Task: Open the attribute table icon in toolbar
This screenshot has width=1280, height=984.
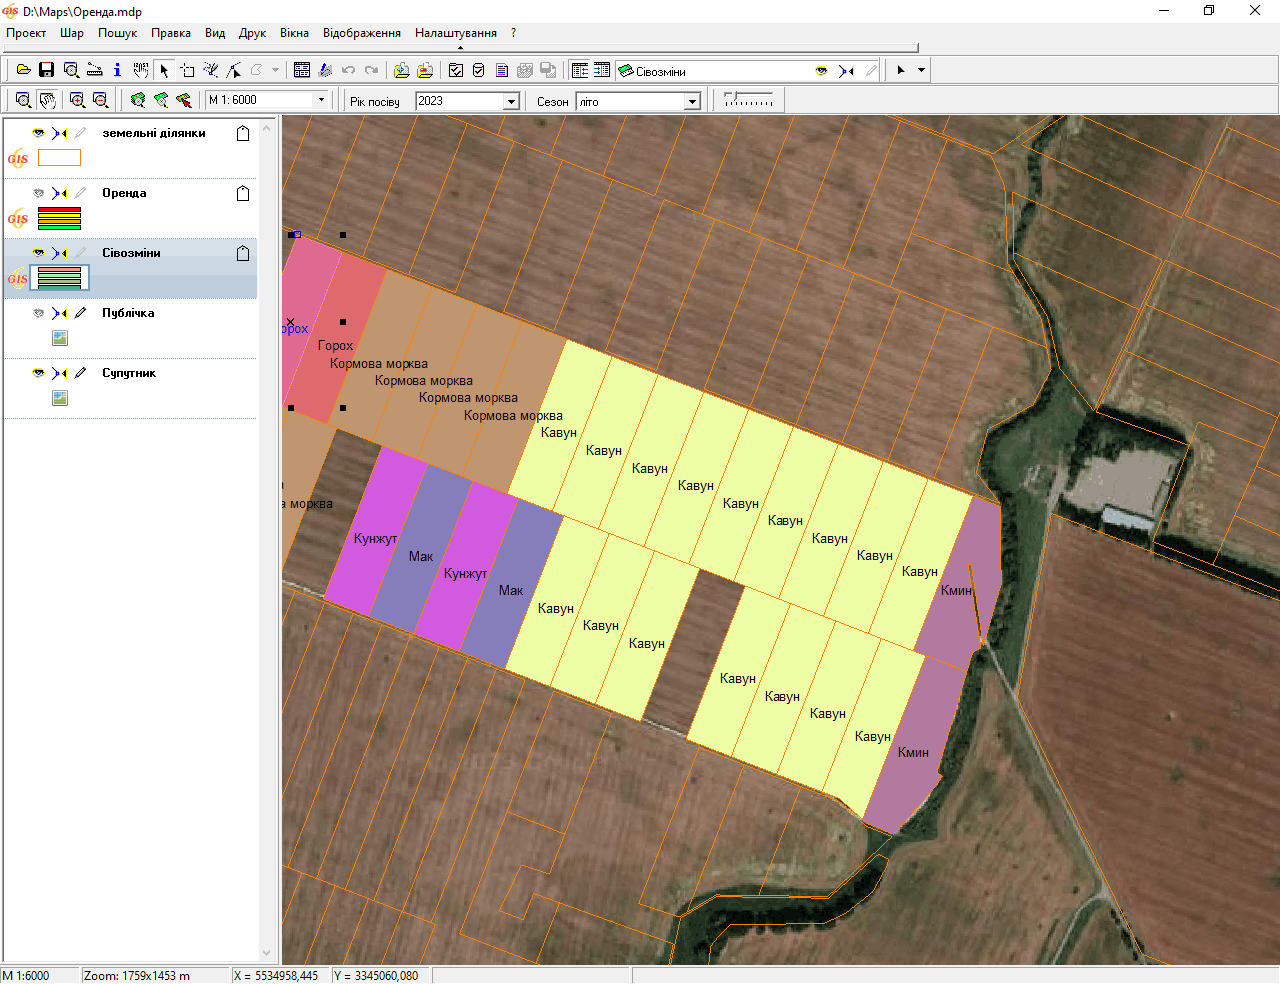Action: click(302, 70)
